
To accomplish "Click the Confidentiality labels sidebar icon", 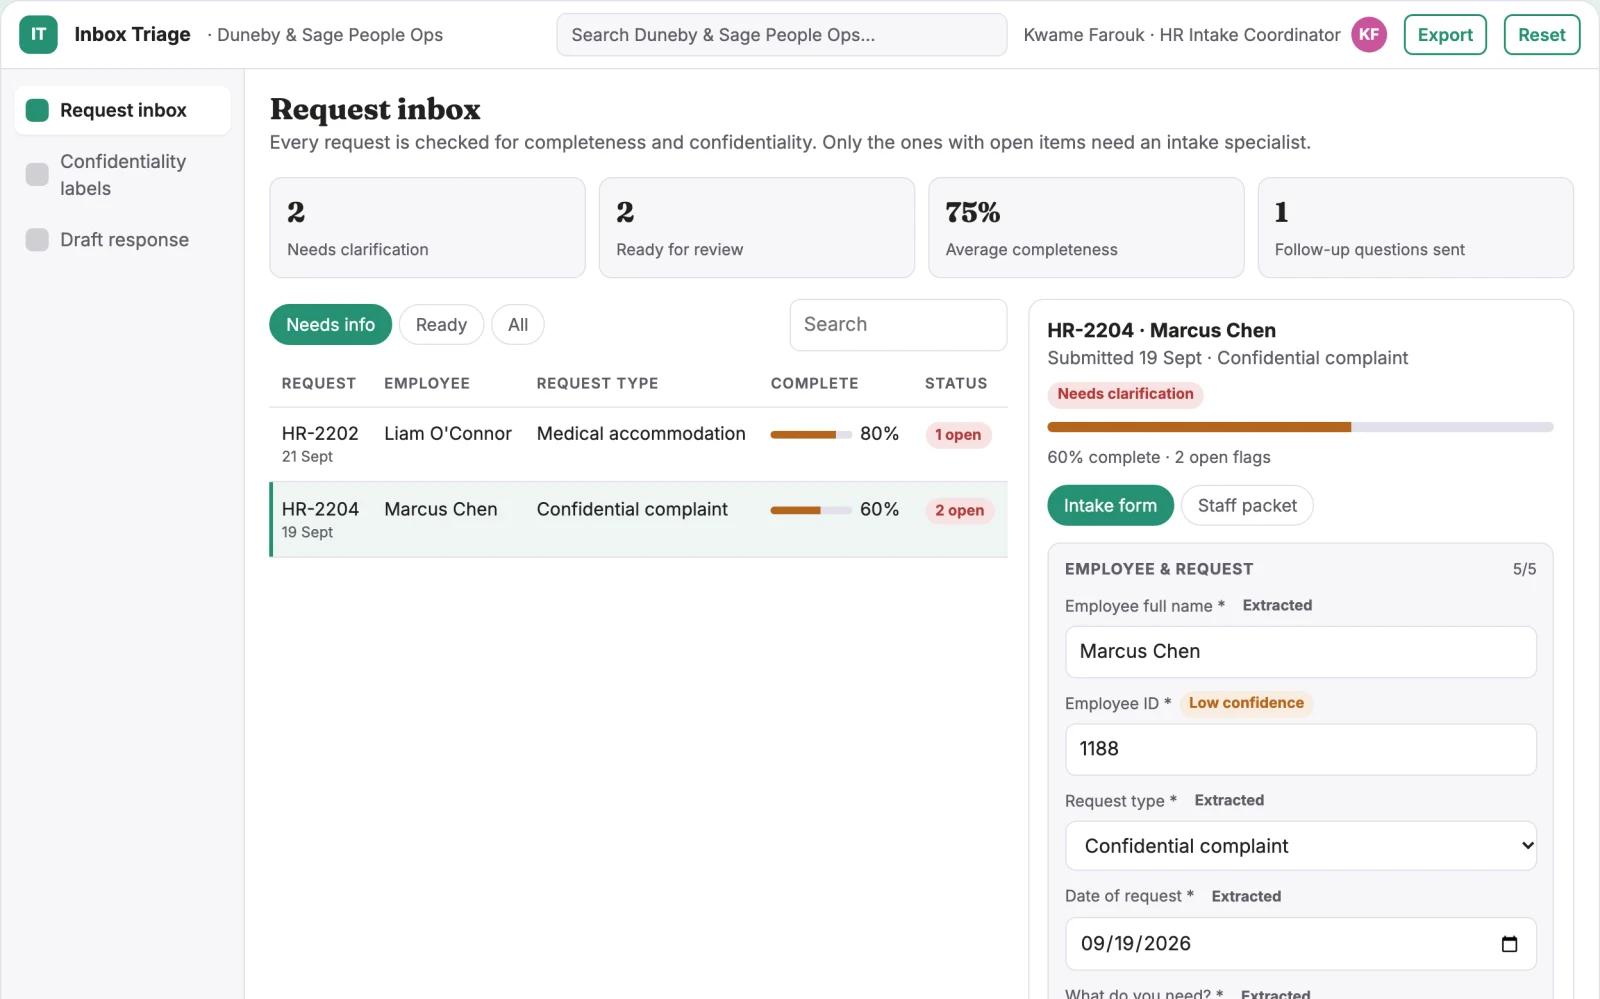I will pos(37,174).
